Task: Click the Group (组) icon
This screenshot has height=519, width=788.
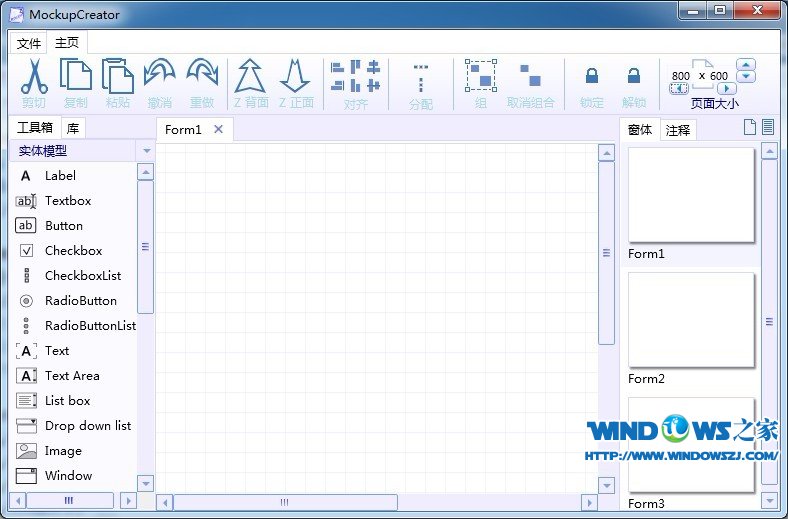Action: pos(480,76)
